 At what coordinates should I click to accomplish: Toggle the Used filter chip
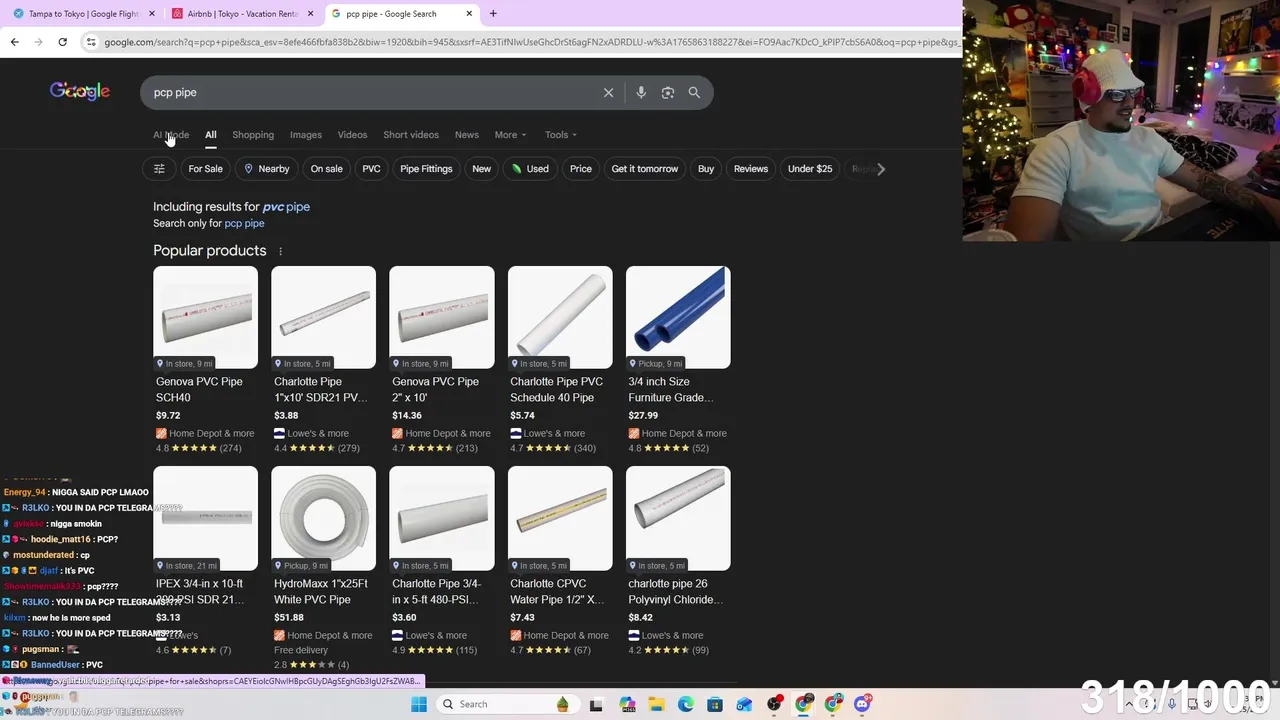coord(530,169)
